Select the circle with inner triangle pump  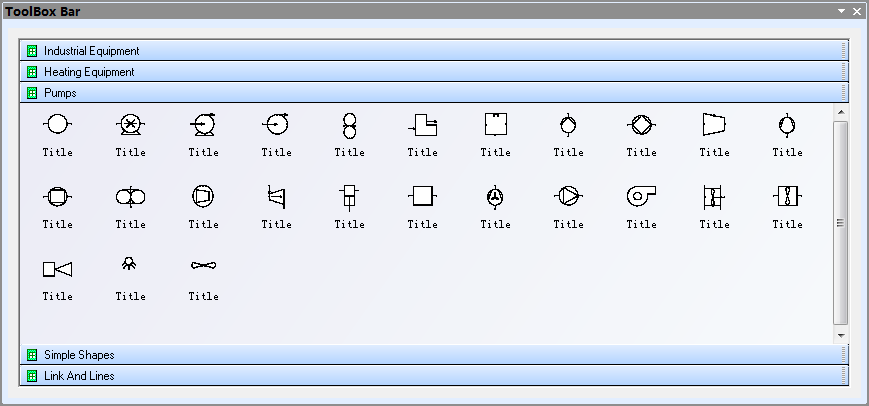coord(568,196)
